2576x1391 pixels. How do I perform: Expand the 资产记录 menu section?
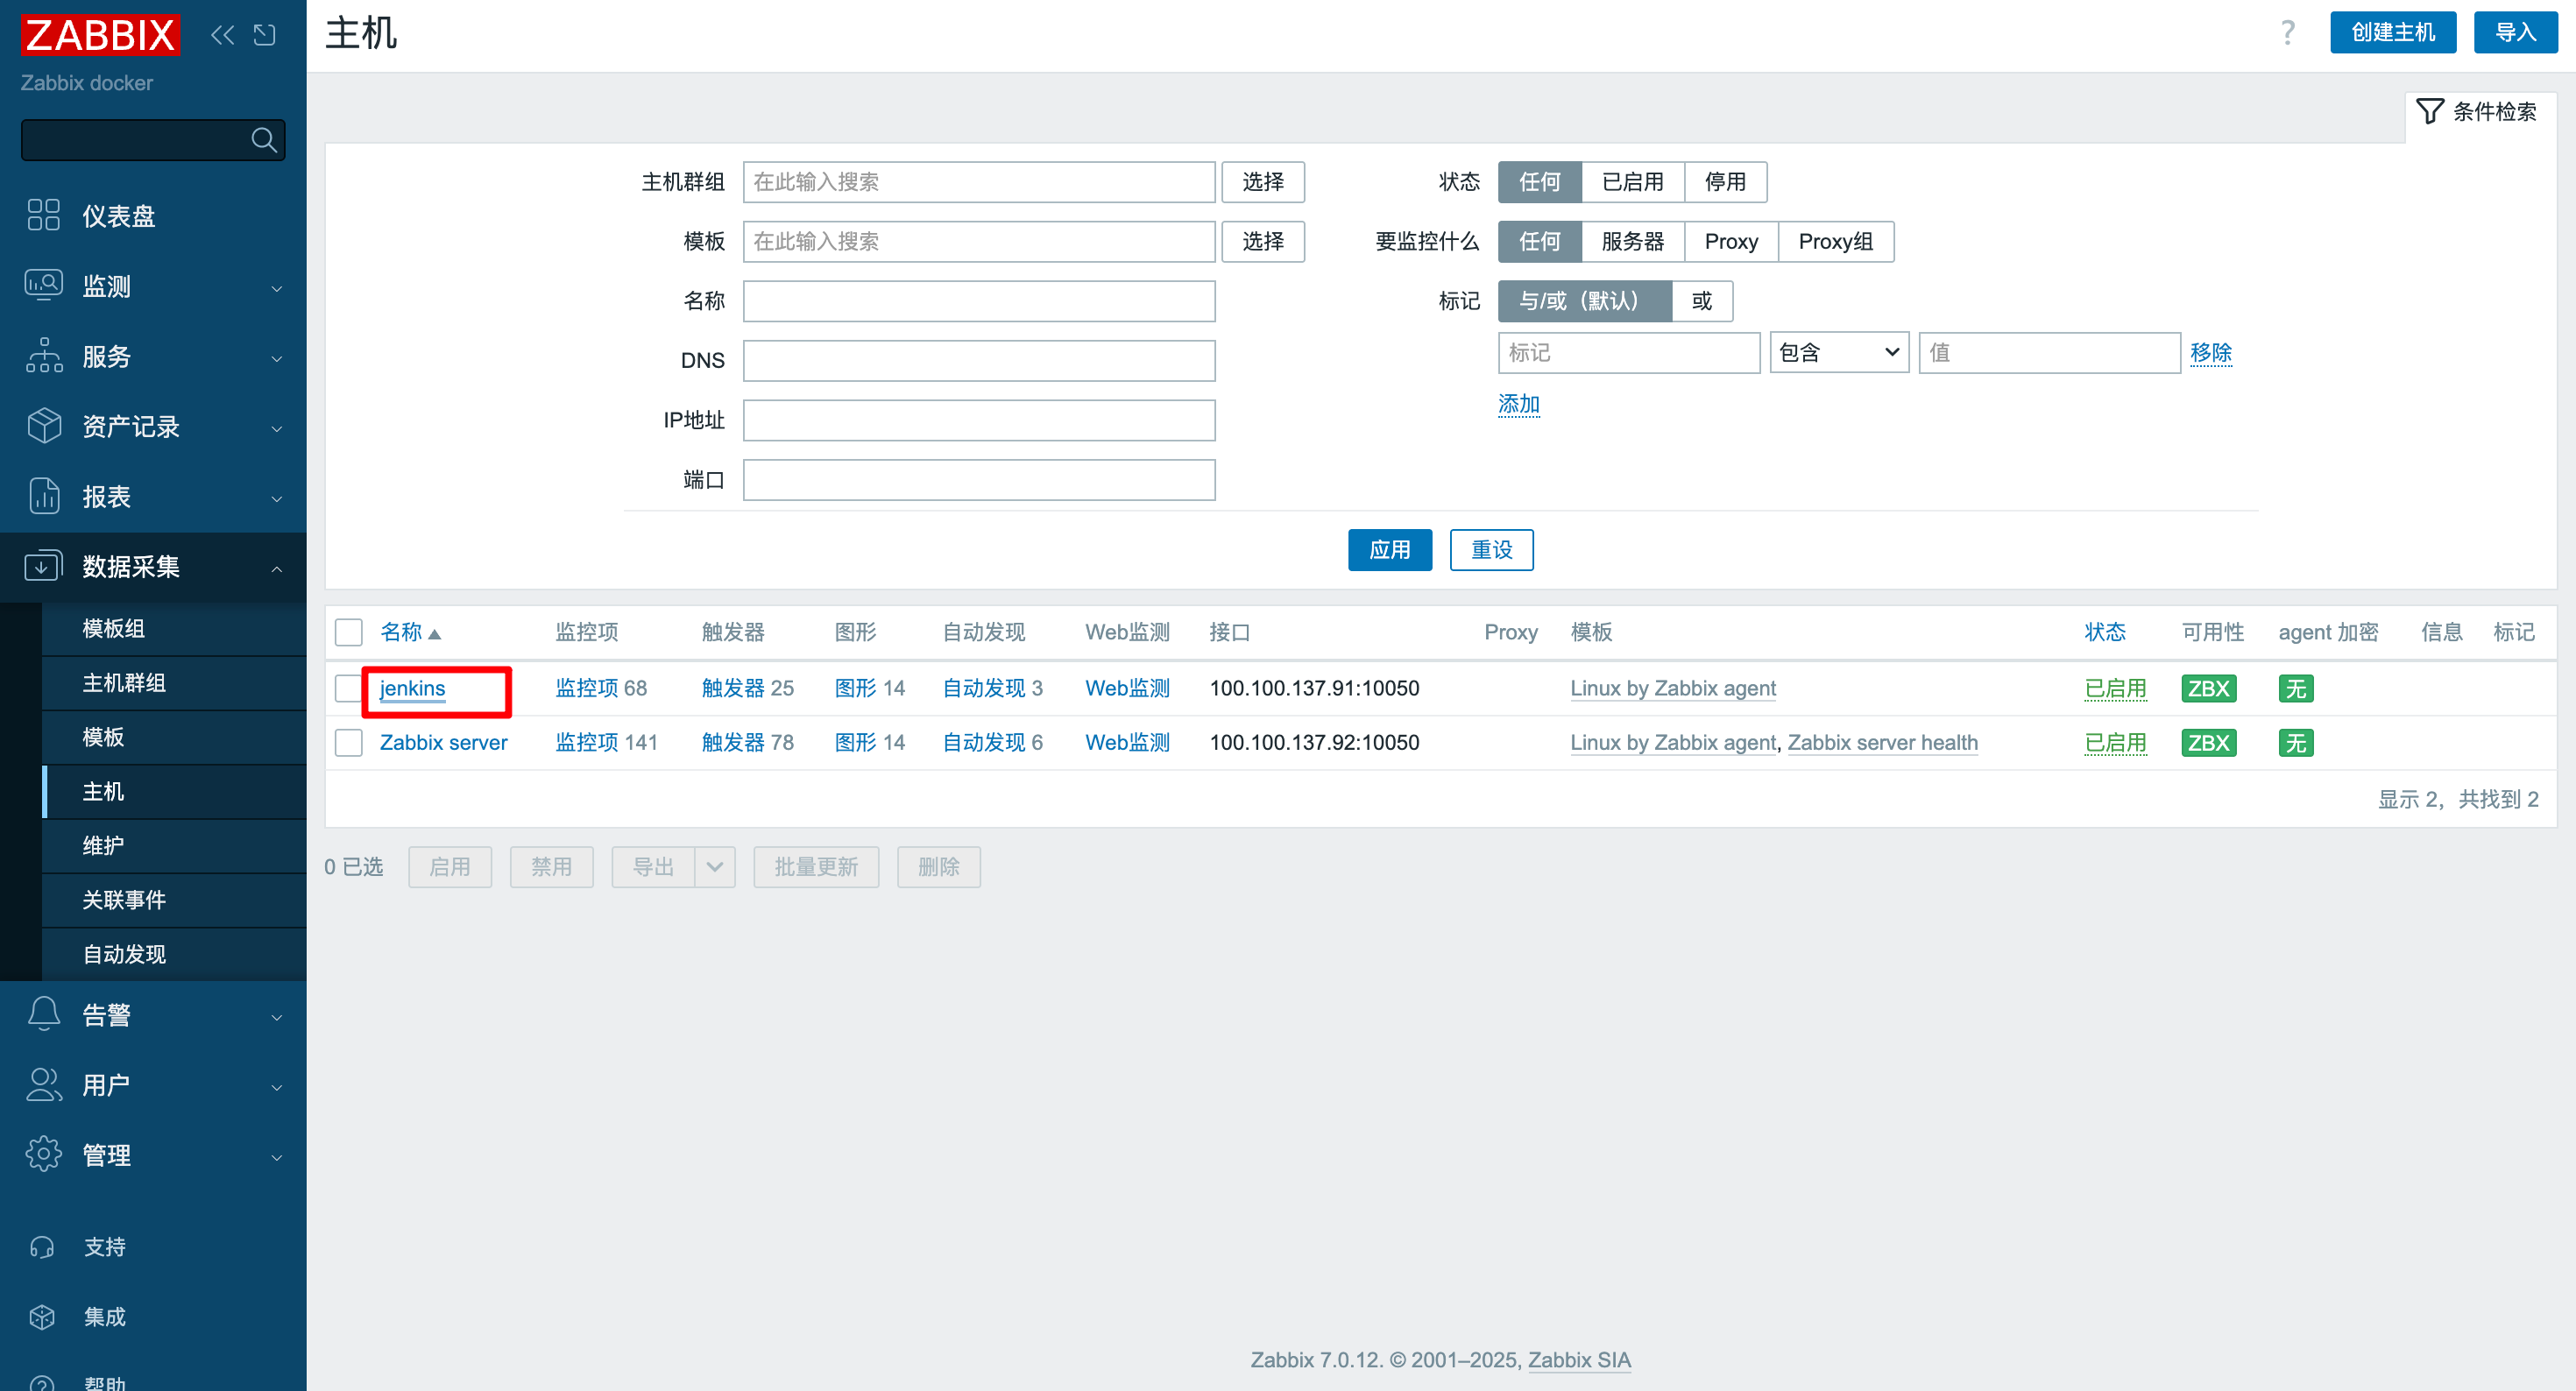(277, 429)
